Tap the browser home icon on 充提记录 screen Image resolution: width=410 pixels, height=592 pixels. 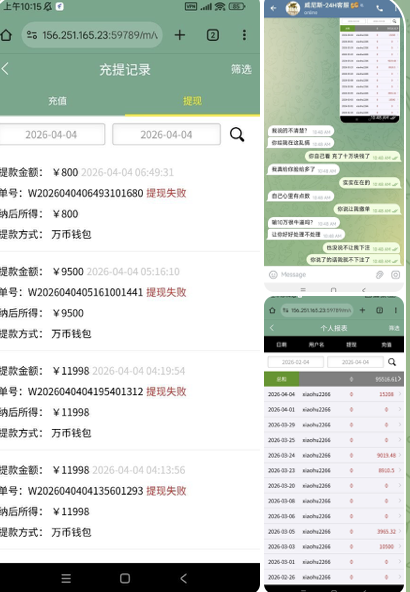[6, 35]
